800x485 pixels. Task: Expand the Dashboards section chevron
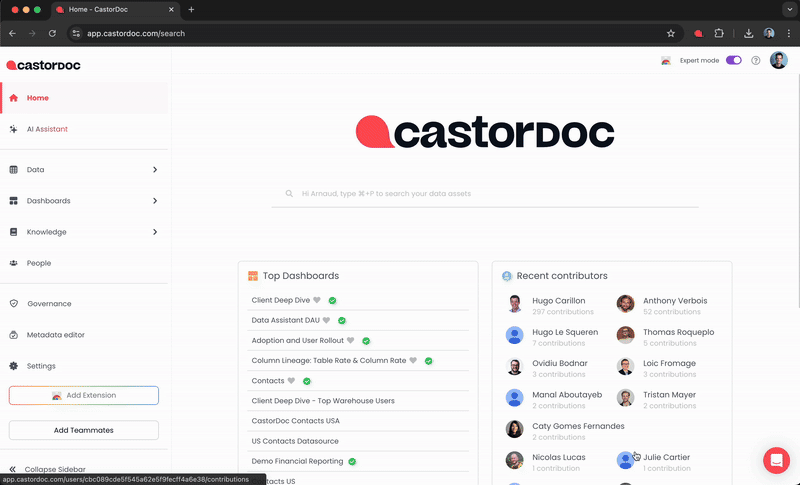[x=155, y=201]
